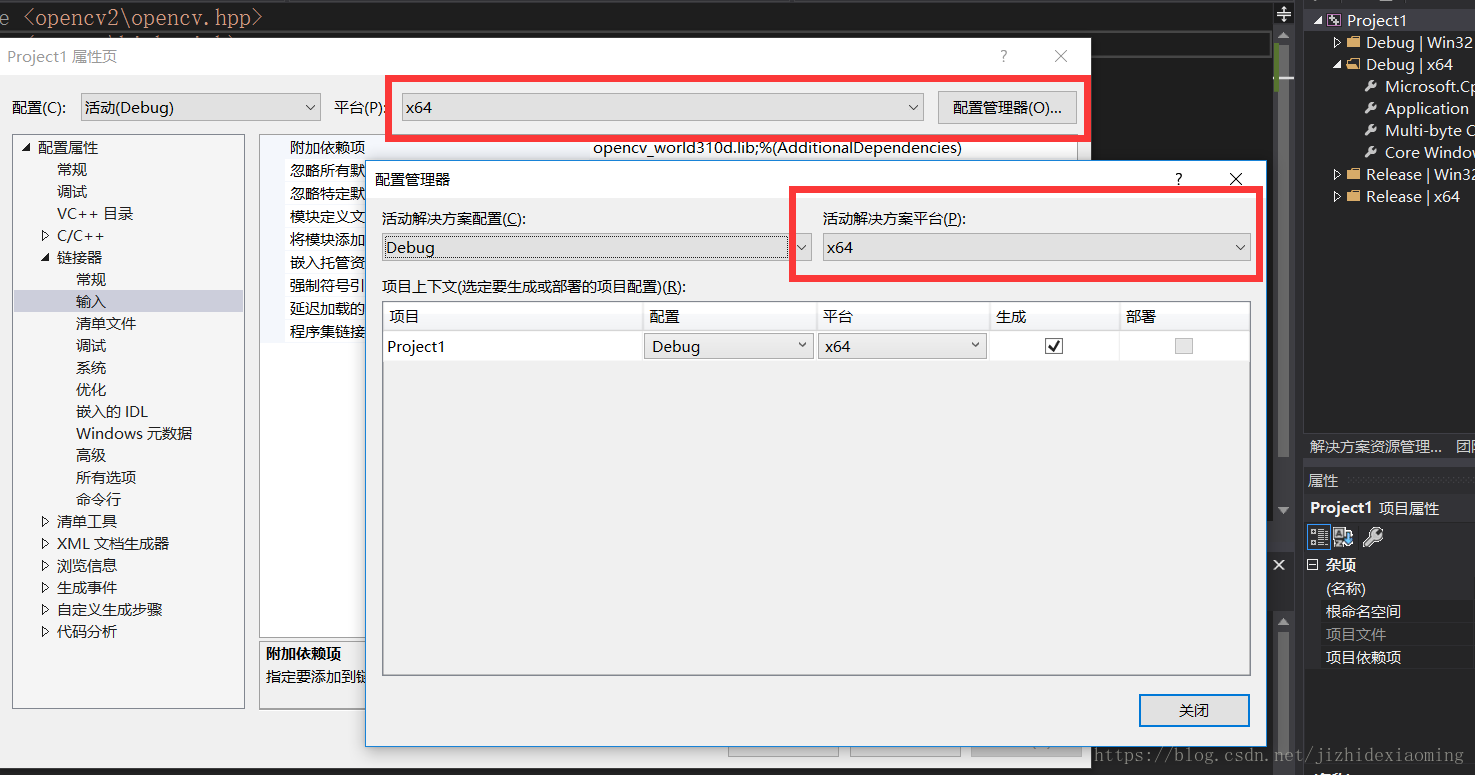The image size is (1475, 775).
Task: Click the editor split handle icon above scrollbar
Action: pos(1284,14)
